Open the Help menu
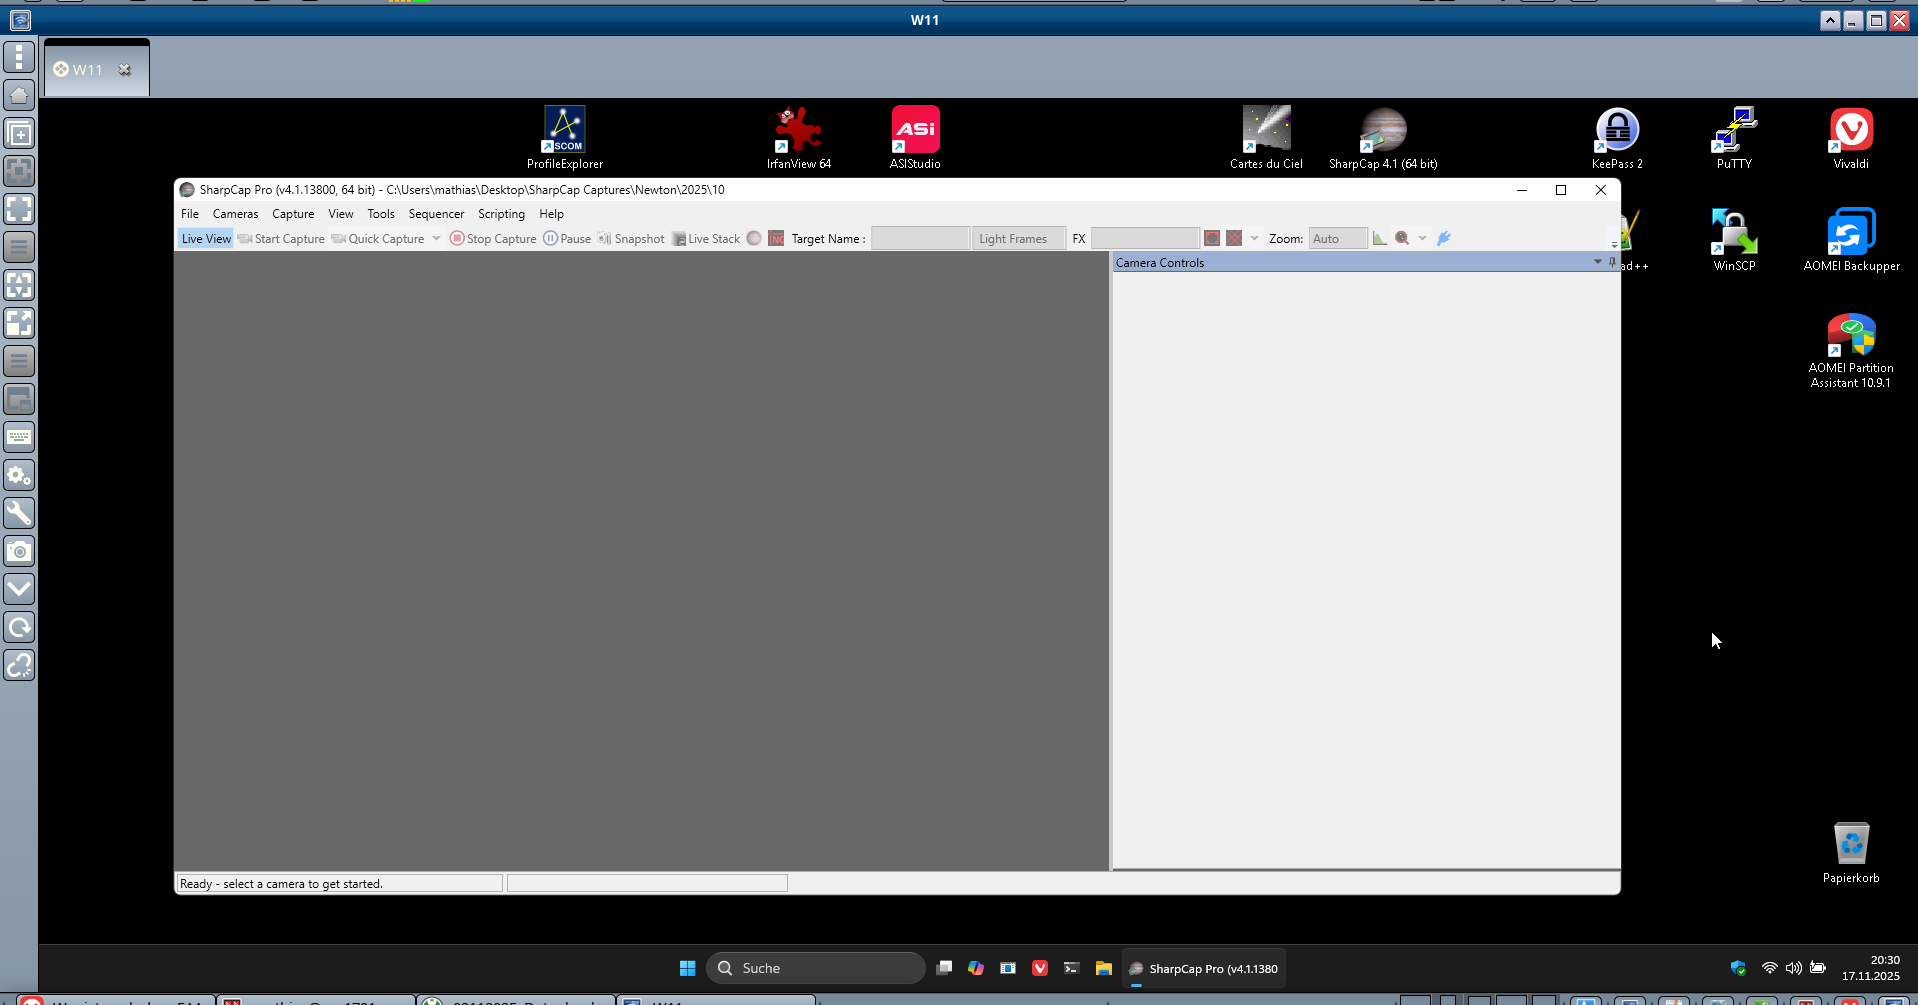Viewport: 1918px width, 1005px height. pyautogui.click(x=551, y=214)
